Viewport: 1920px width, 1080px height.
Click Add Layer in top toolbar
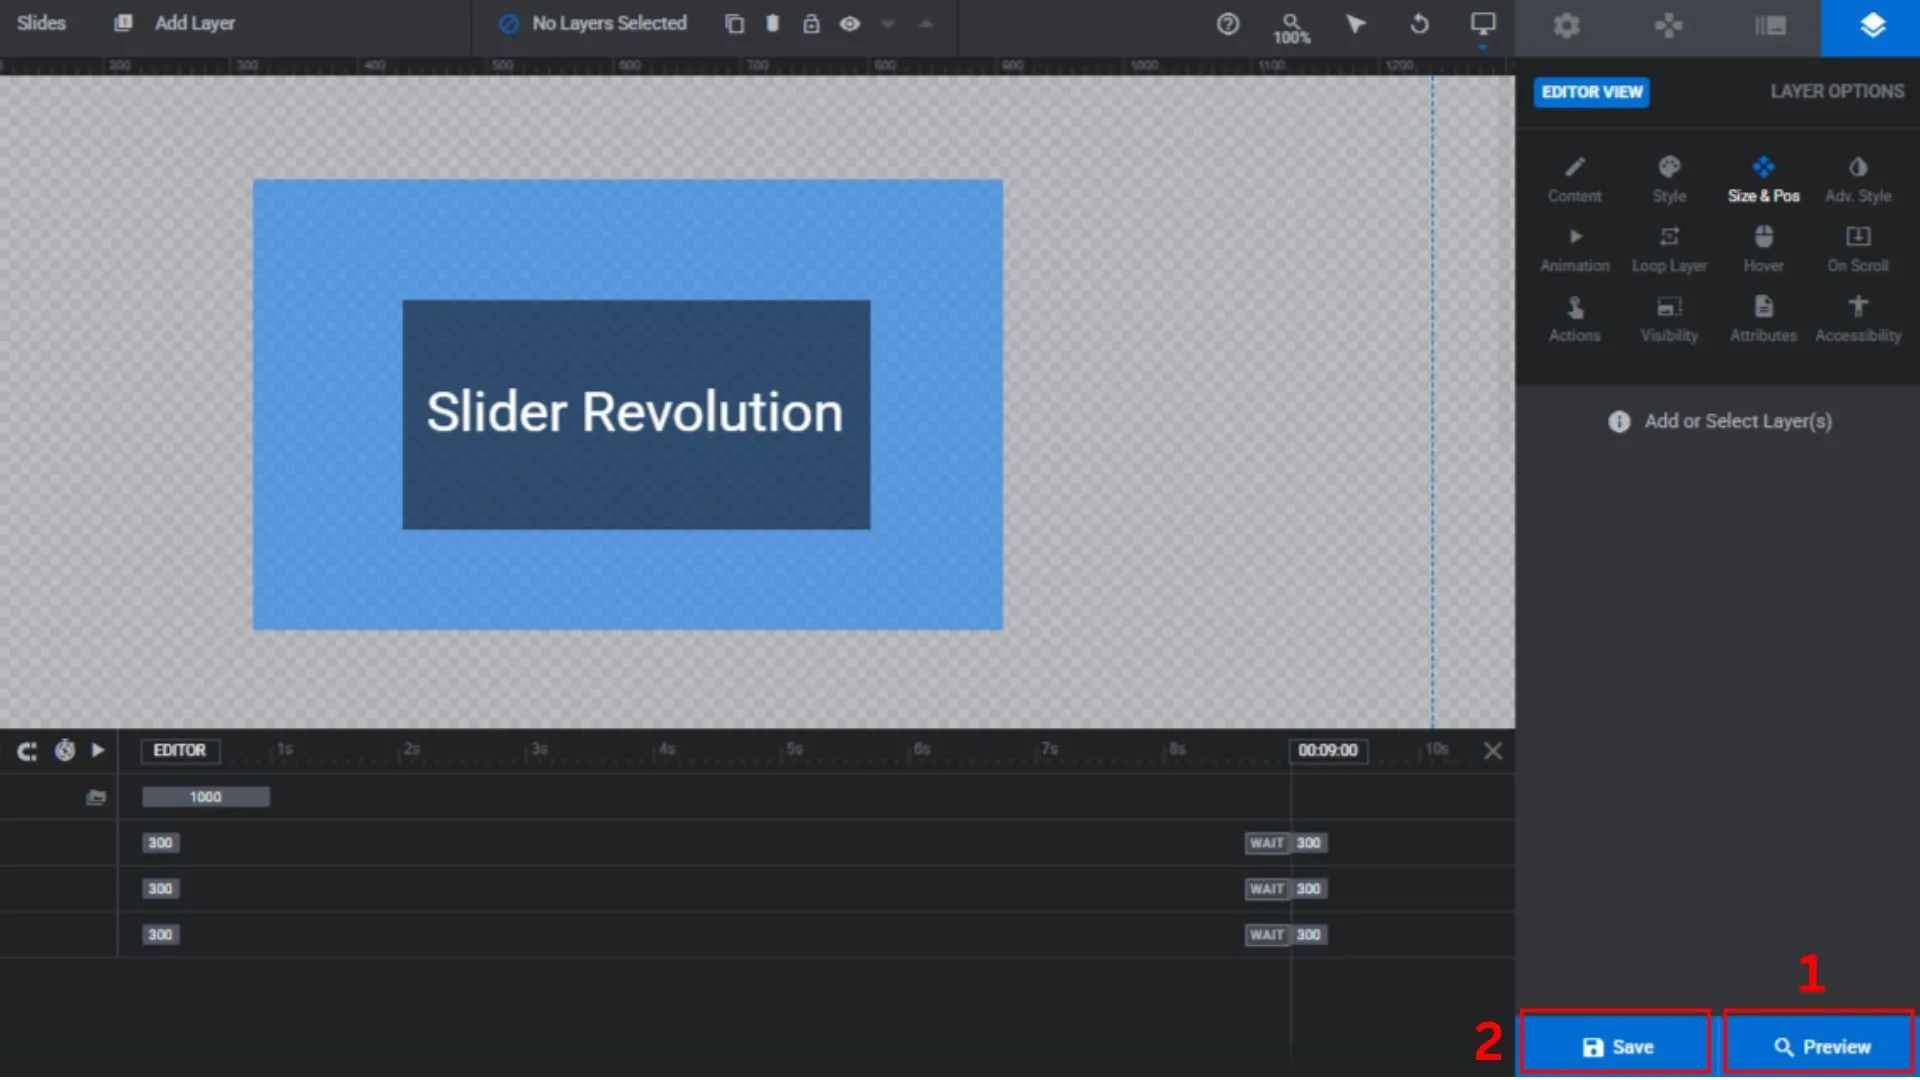coord(175,23)
